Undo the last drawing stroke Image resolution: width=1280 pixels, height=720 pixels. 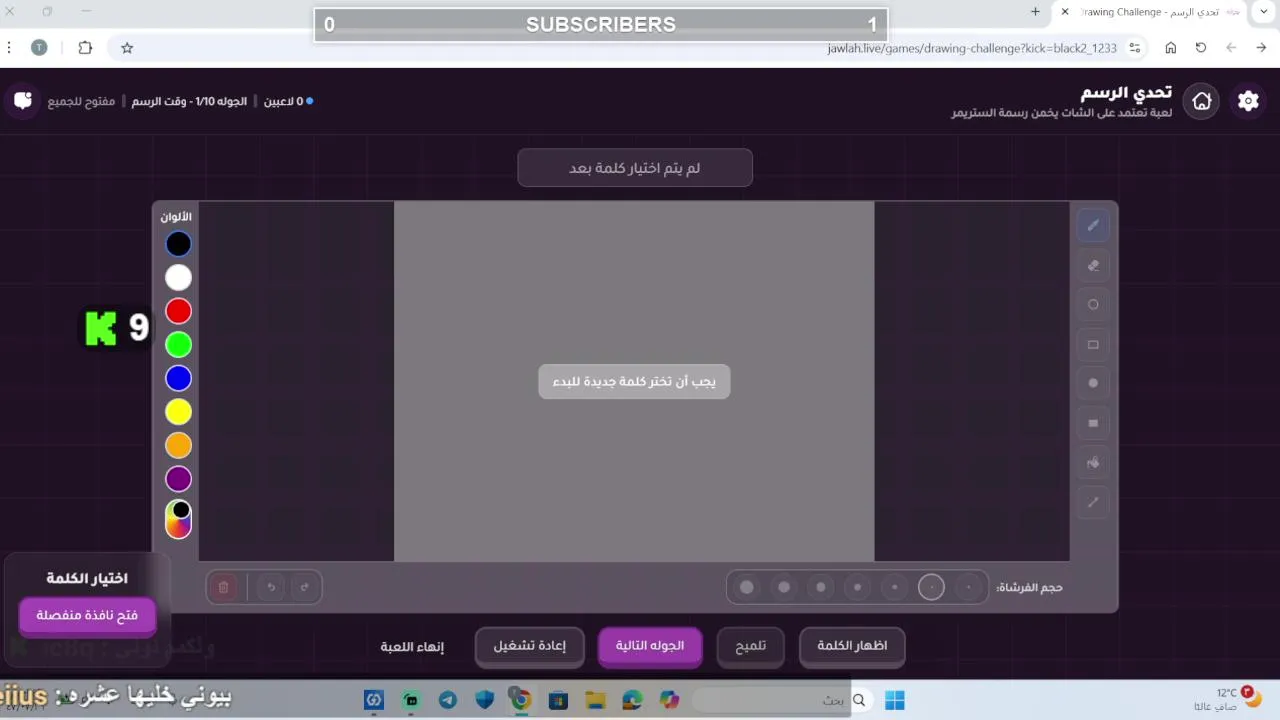(x=271, y=587)
